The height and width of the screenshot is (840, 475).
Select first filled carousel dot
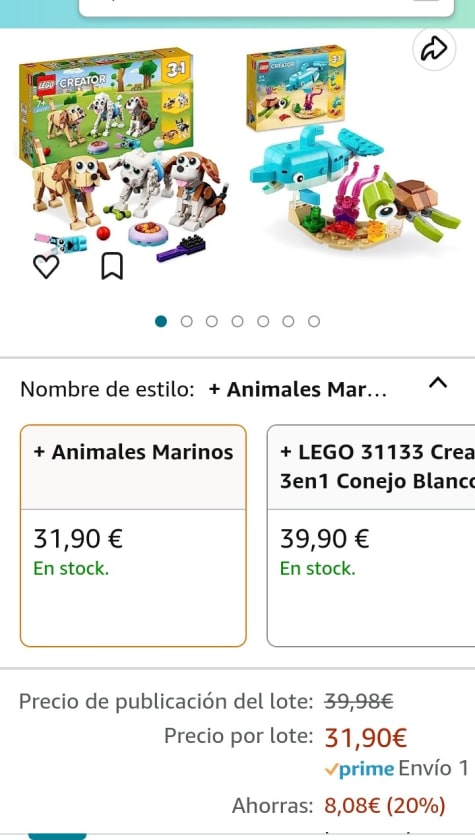click(x=161, y=321)
